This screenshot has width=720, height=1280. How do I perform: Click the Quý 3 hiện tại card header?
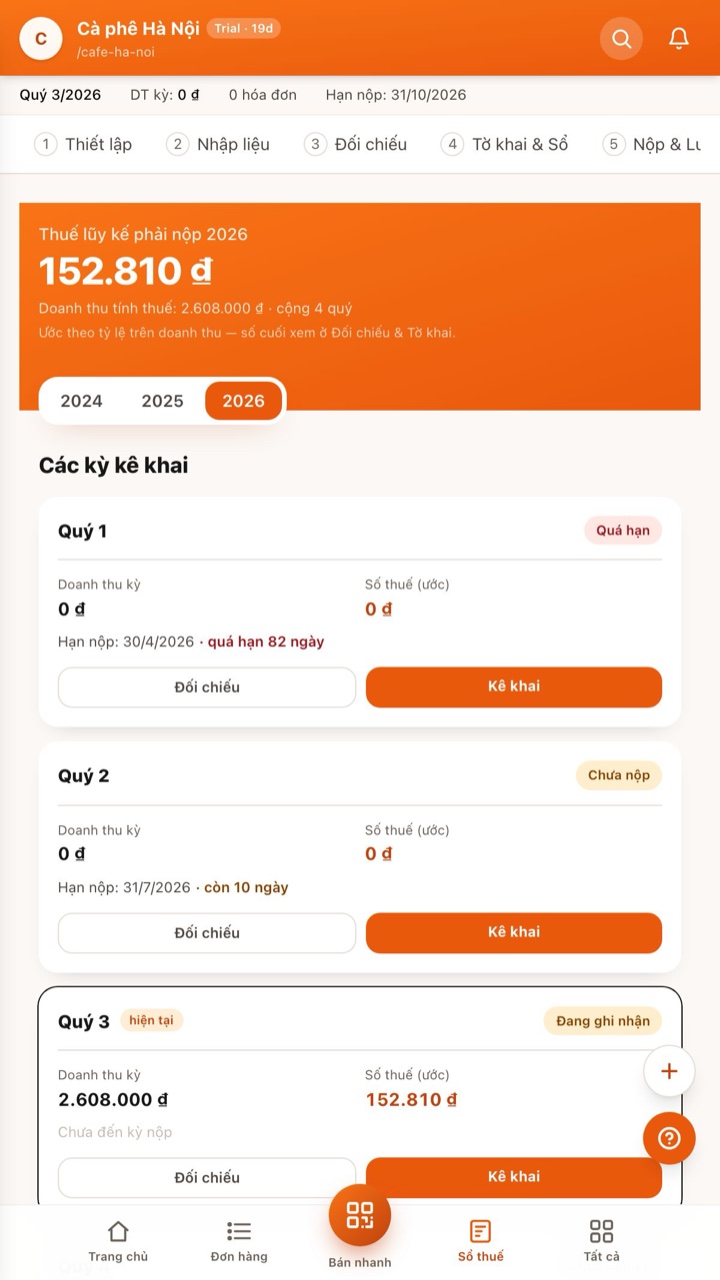(360, 1021)
